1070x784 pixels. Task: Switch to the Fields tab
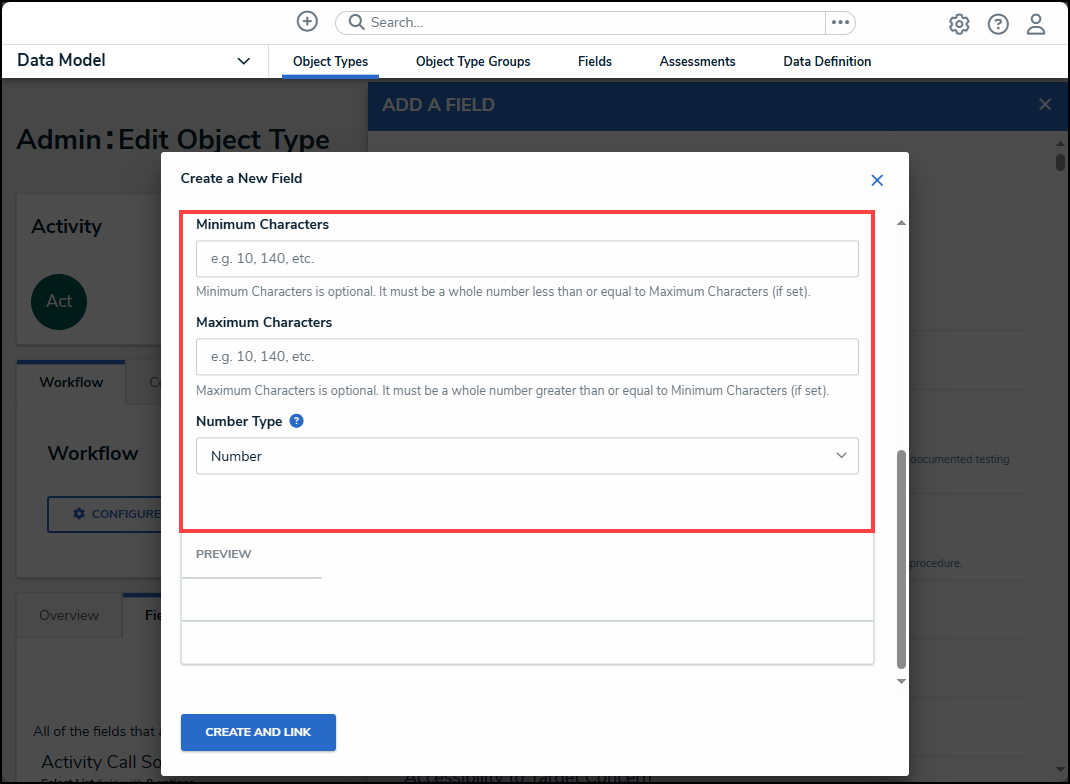(595, 61)
